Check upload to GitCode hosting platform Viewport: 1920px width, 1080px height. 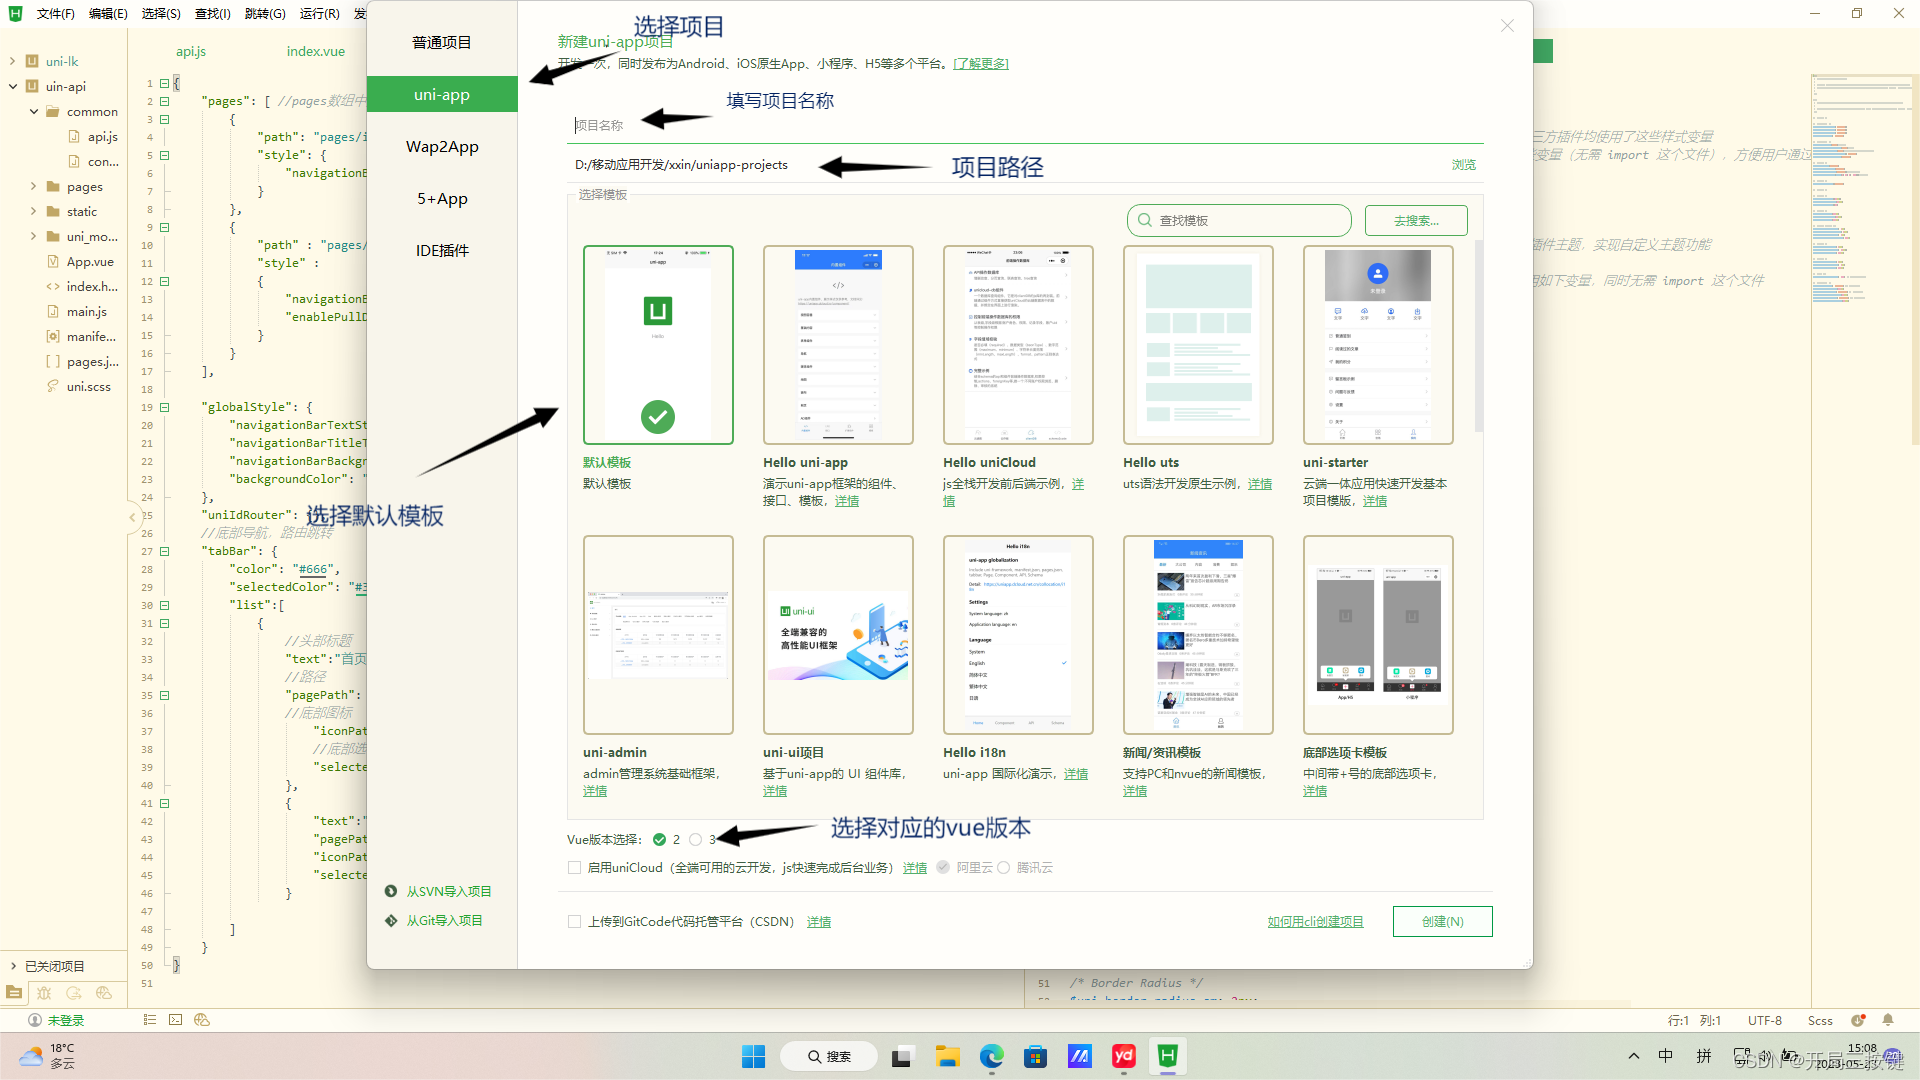click(575, 922)
